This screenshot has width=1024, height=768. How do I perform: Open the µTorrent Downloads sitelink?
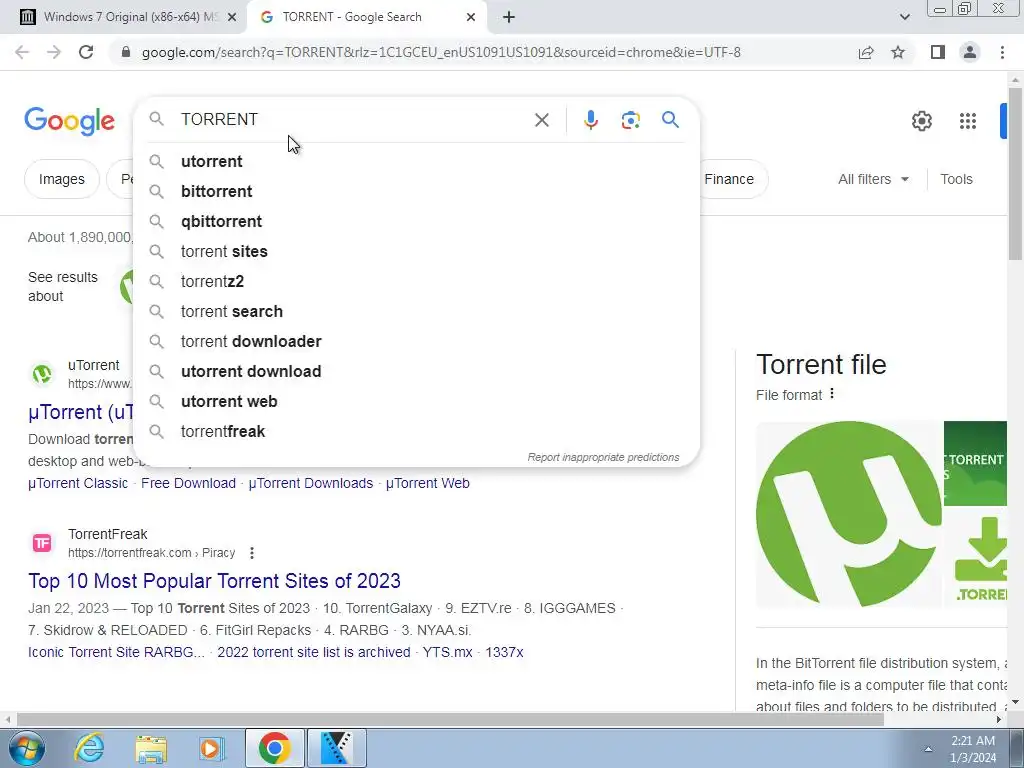tap(311, 483)
